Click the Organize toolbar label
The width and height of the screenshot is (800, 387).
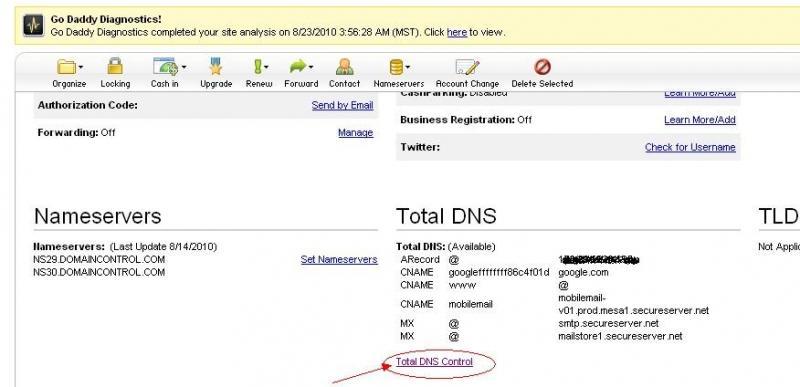(x=69, y=84)
